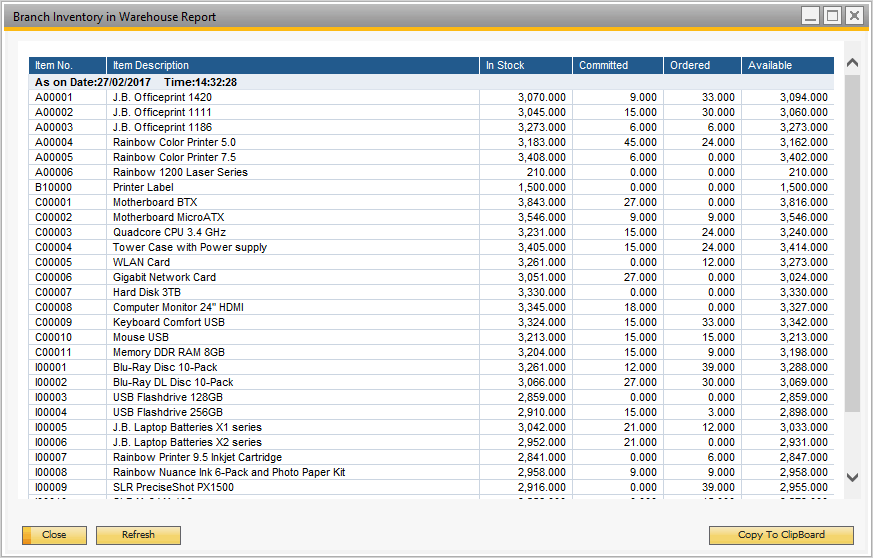Click the scroll up arrow of the report
873x558 pixels.
[x=852, y=63]
